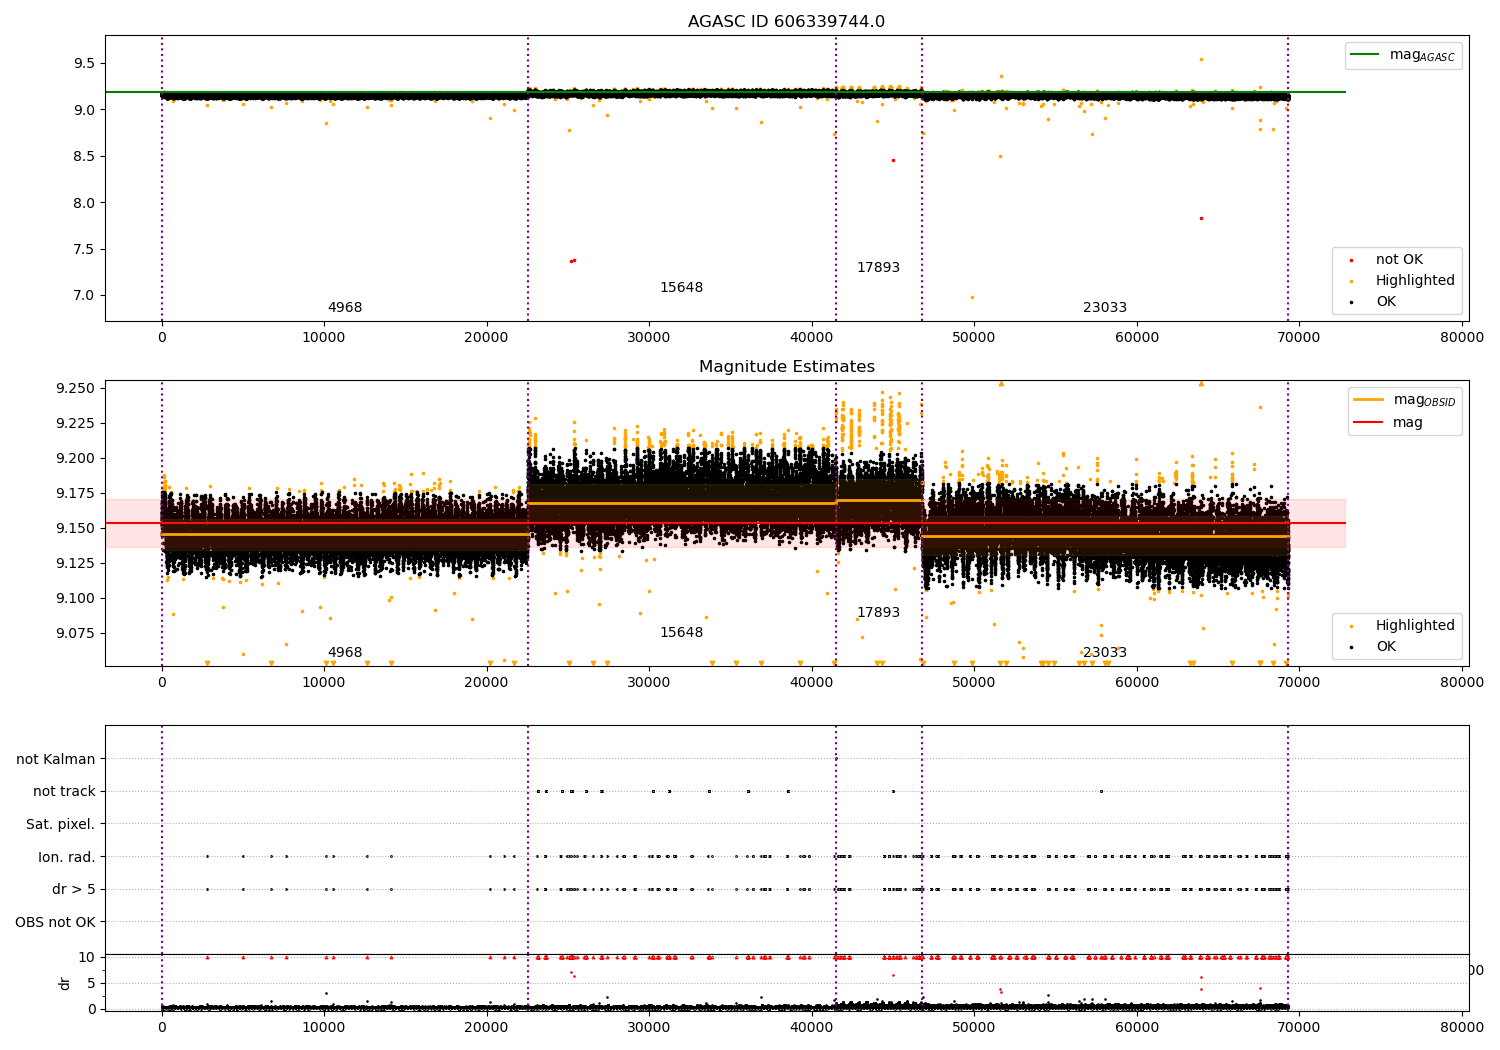
Task: Click the "not OK" legend entry
Action: coord(1398,260)
